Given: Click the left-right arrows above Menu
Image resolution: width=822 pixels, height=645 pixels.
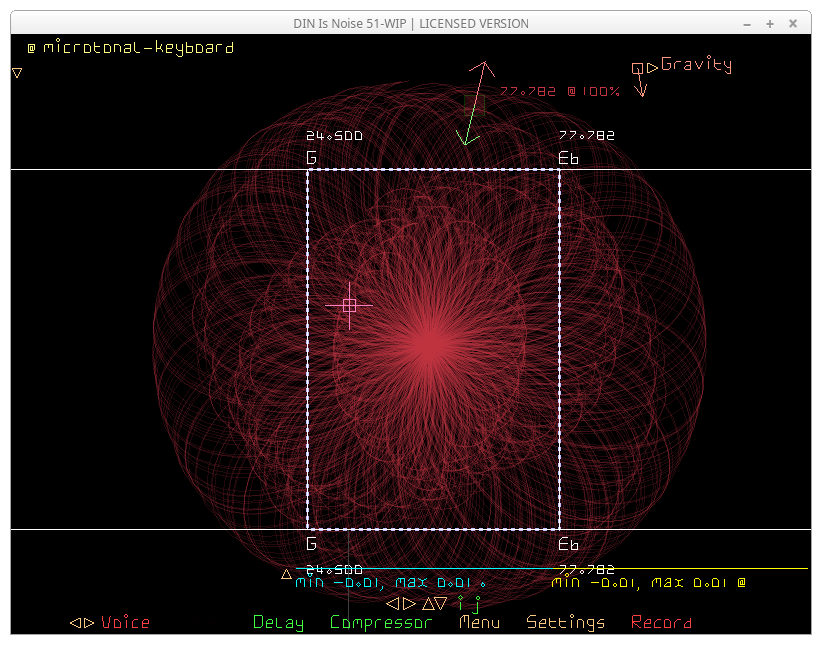Looking at the screenshot, I should point(400,603).
